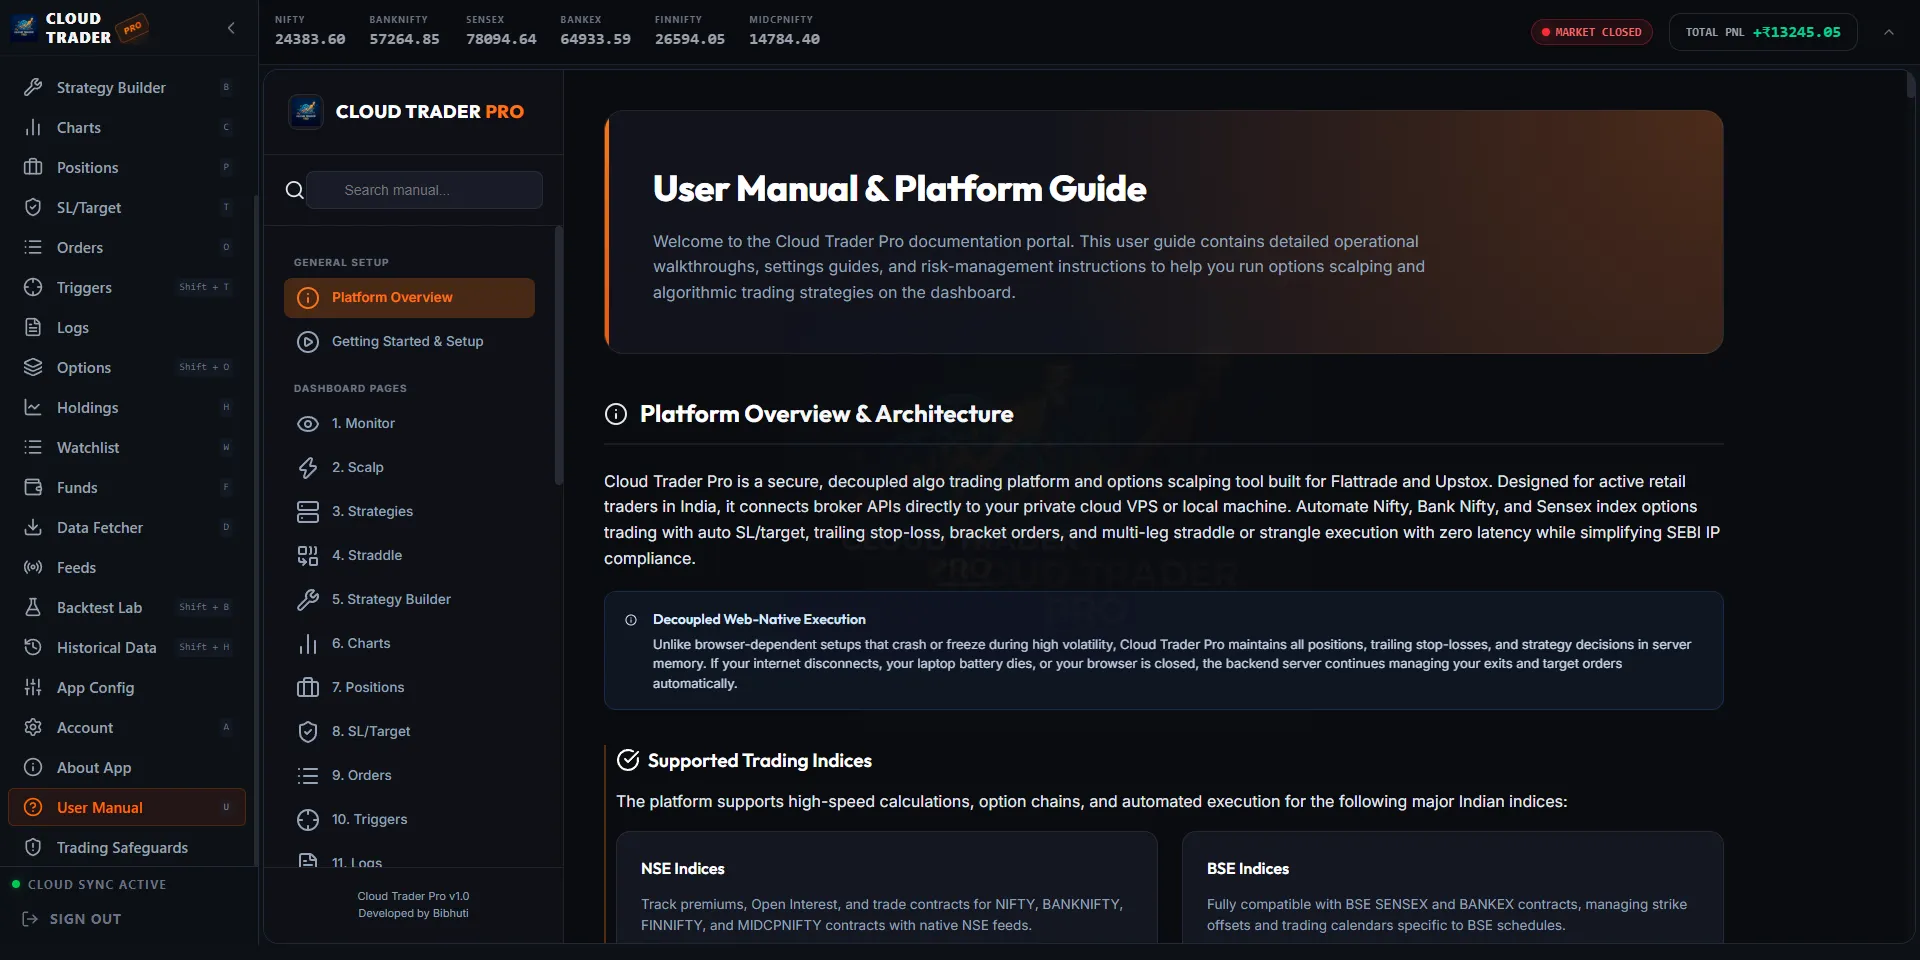Click the play icon beside Getting Started & Setup

click(308, 342)
